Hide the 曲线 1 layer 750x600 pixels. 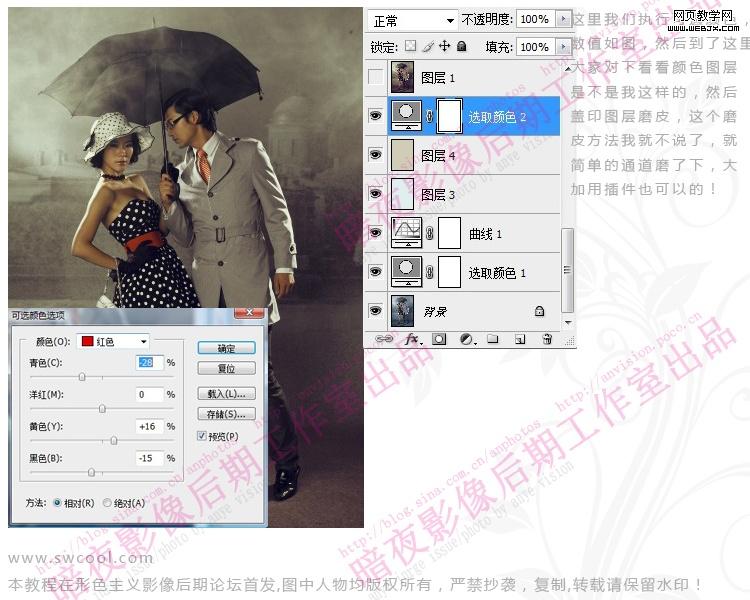pyautogui.click(x=375, y=233)
